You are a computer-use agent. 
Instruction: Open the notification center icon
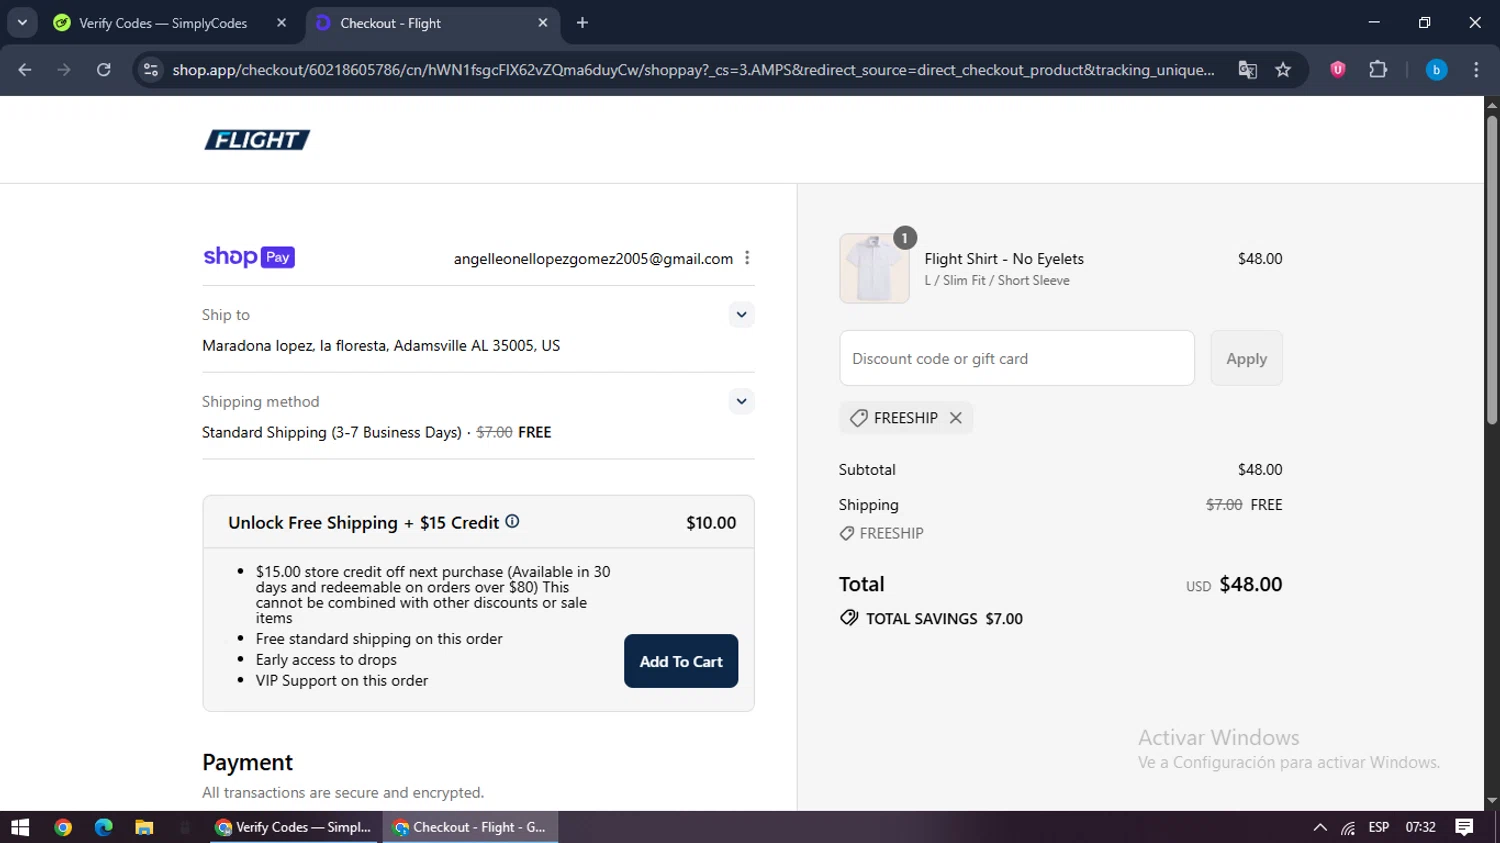click(x=1464, y=827)
